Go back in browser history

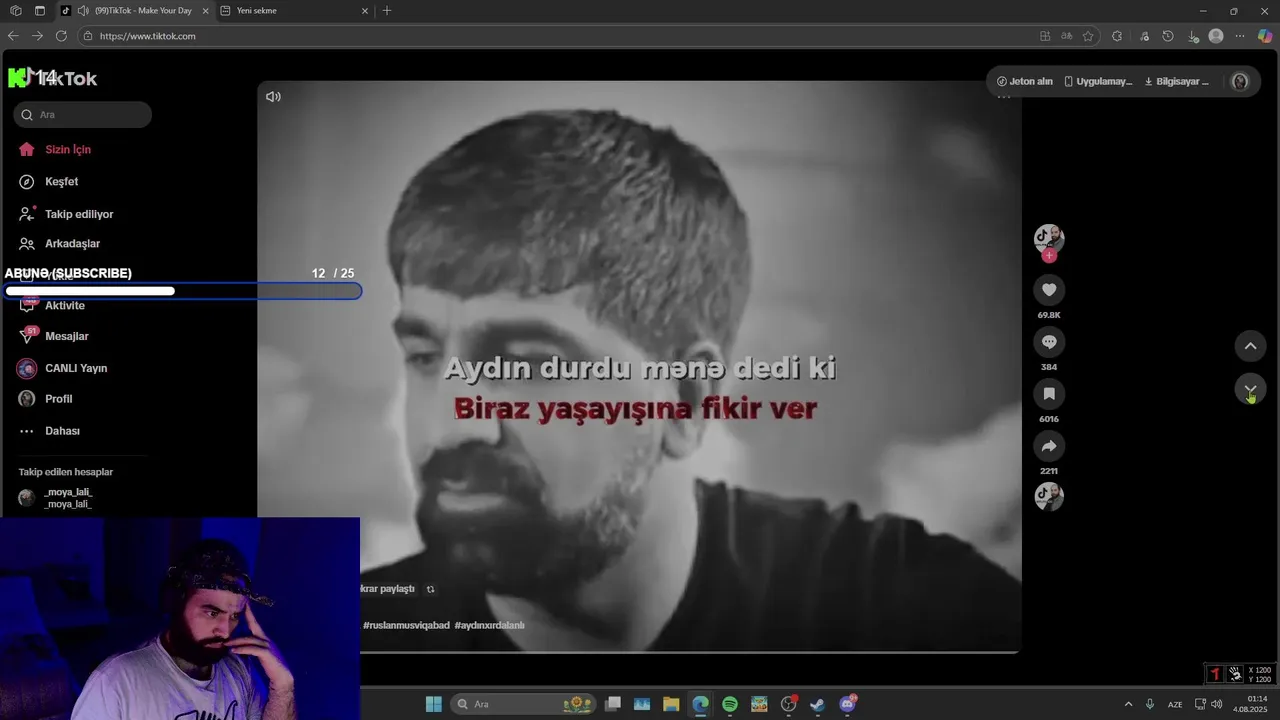click(13, 36)
